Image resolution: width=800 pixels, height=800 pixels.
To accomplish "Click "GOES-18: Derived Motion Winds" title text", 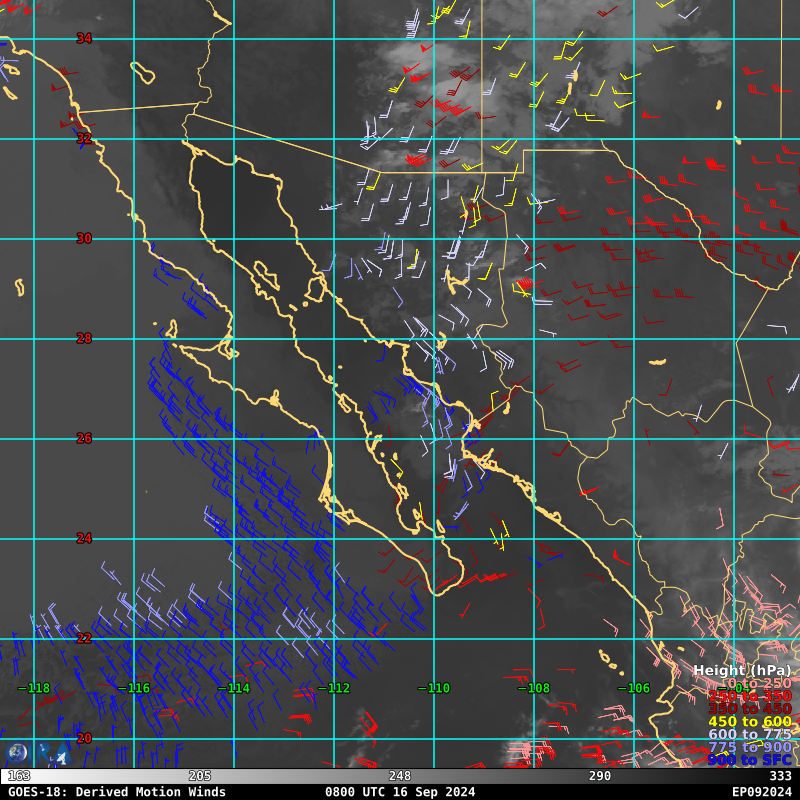I will (117, 792).
